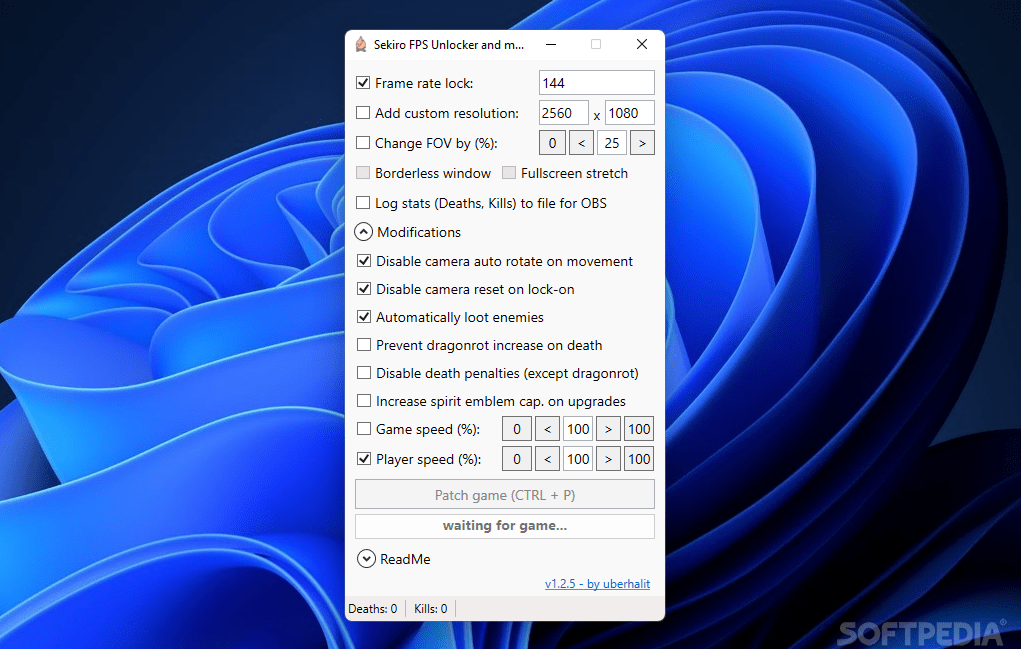Expand the ReadMe section
This screenshot has height=661, width=1022.
[366, 559]
